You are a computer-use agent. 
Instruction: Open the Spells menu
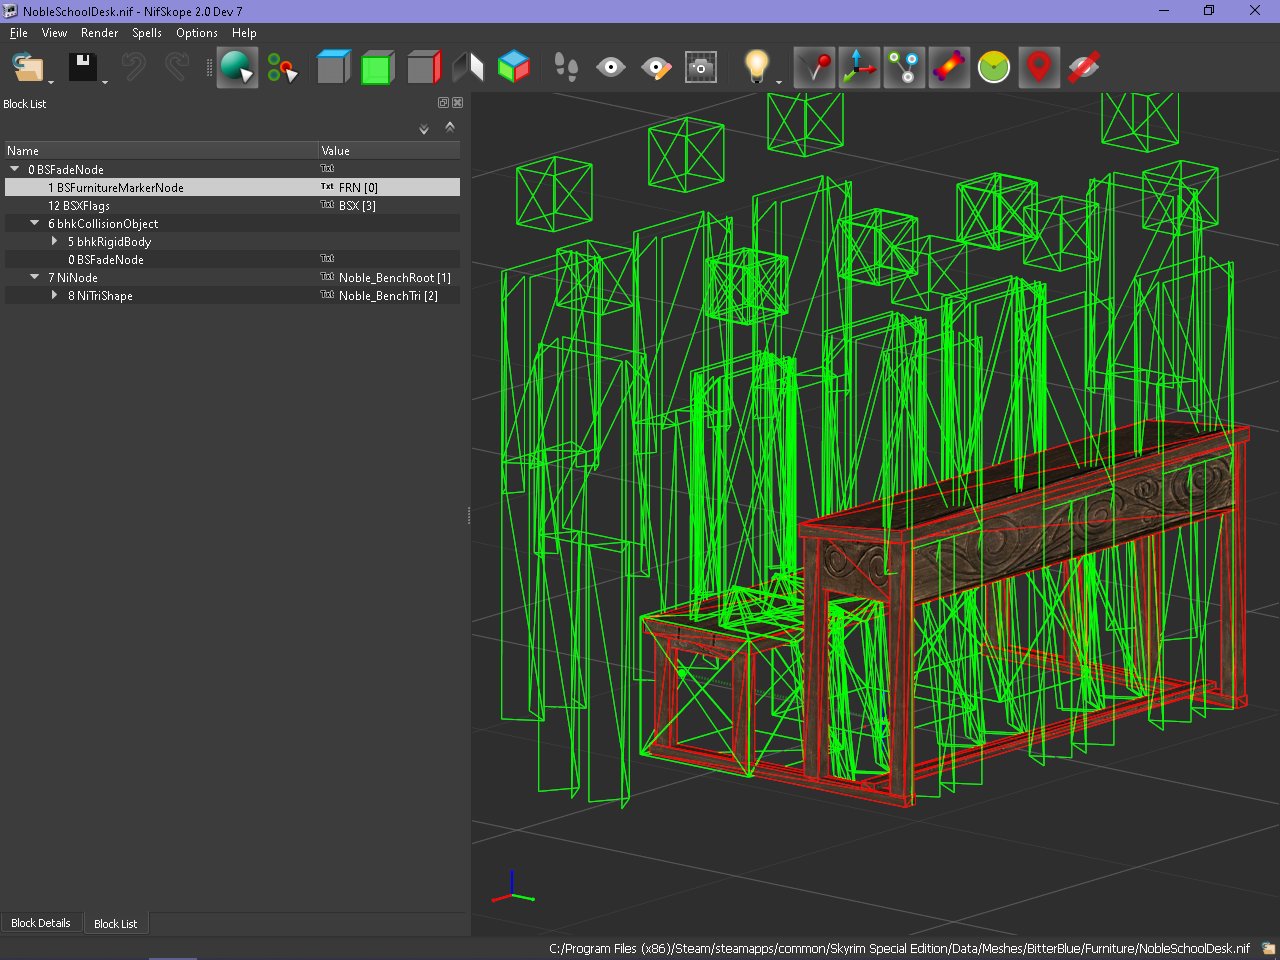(x=147, y=33)
